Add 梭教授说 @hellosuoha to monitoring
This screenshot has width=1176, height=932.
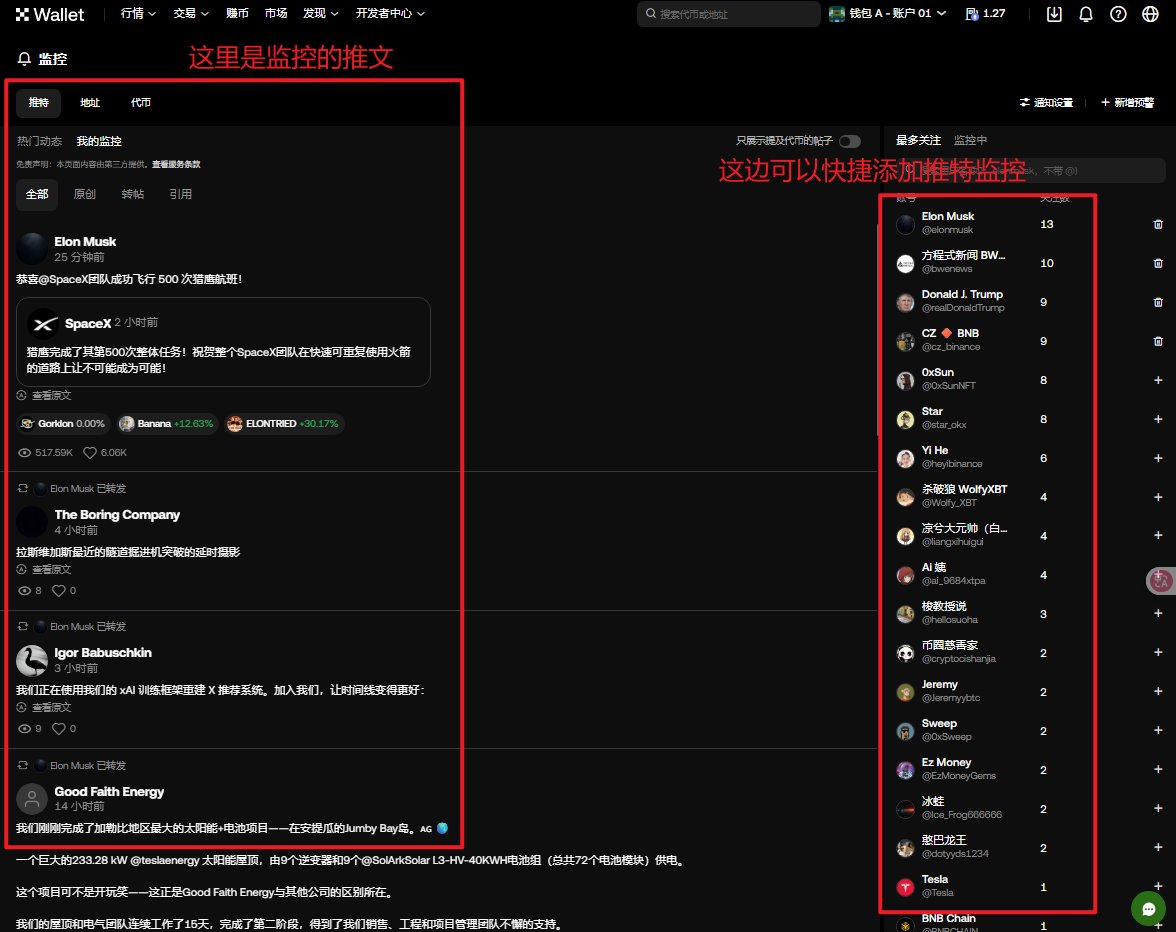pos(1158,613)
